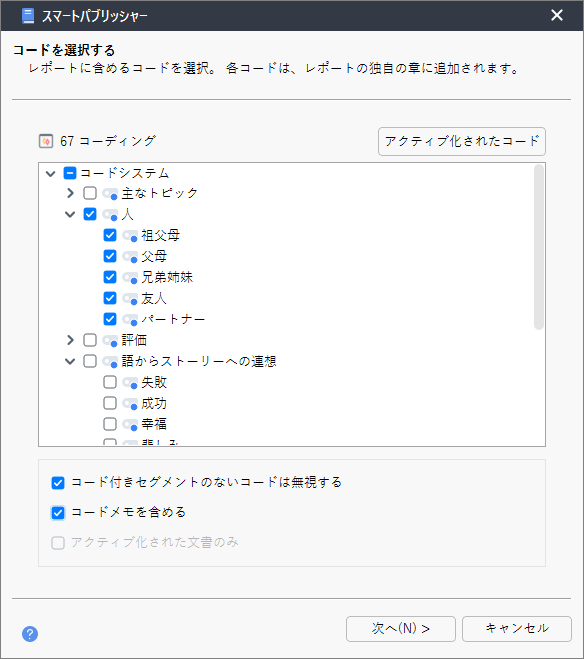Click the Smart Publisher book icon in title bar
The width and height of the screenshot is (584, 659).
28,16
